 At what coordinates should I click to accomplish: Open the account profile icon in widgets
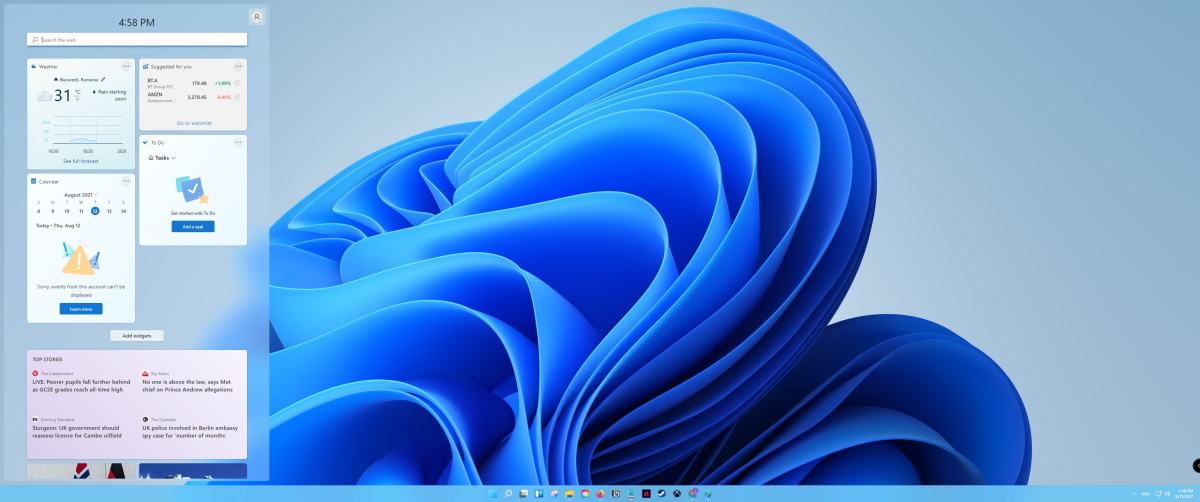tap(257, 17)
